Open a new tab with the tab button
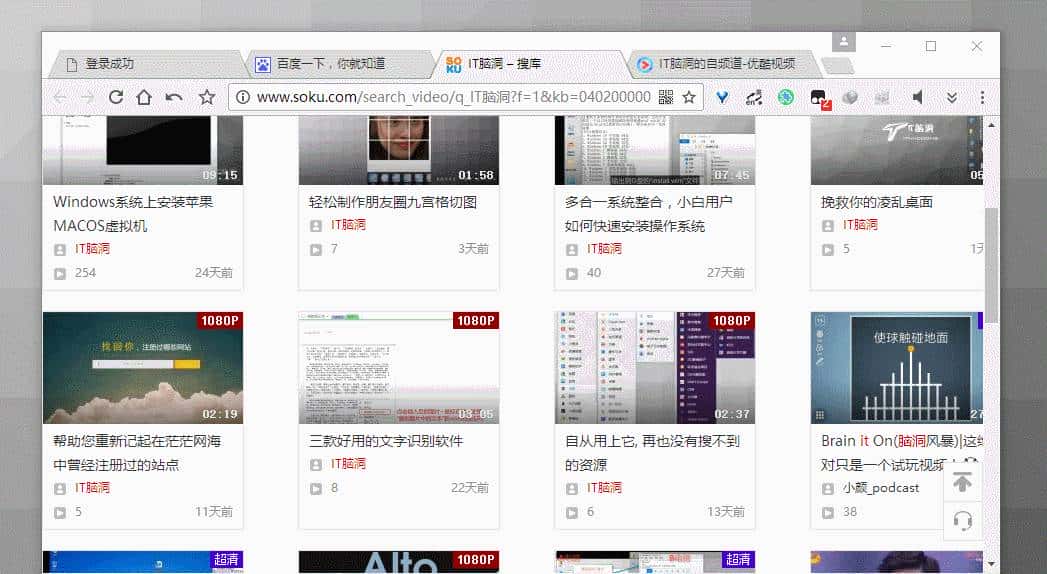Screen dimensions: 1047x574 pyautogui.click(x=837, y=65)
